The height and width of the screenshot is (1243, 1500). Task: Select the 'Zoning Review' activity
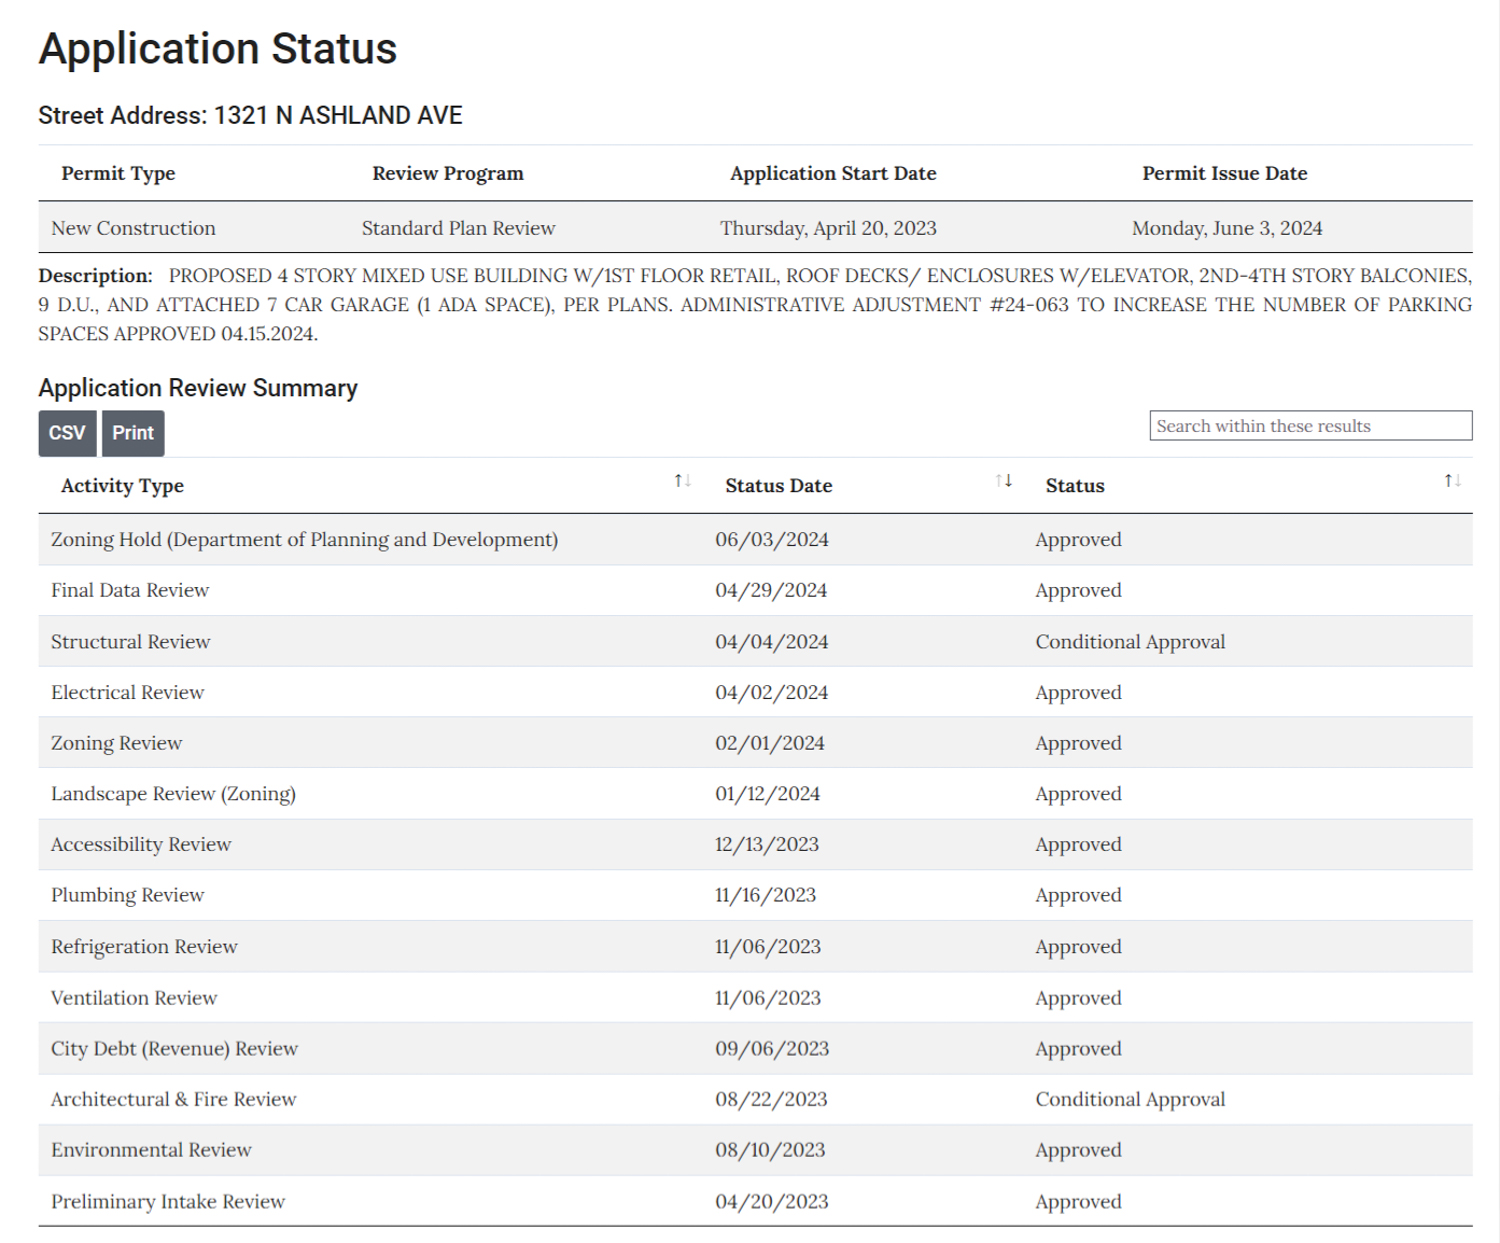pyautogui.click(x=116, y=744)
